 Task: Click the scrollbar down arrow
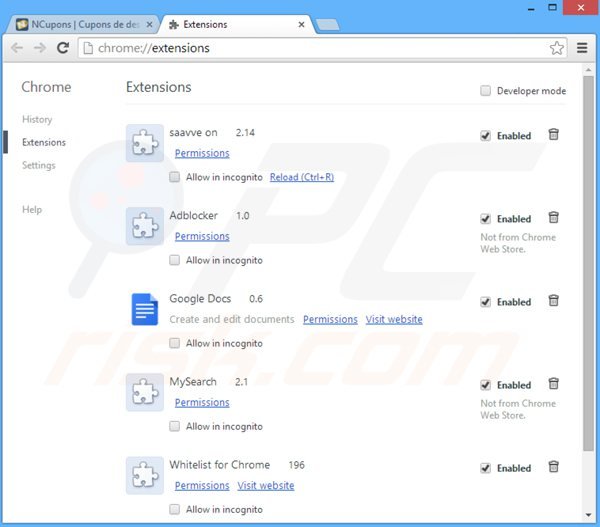tap(588, 515)
